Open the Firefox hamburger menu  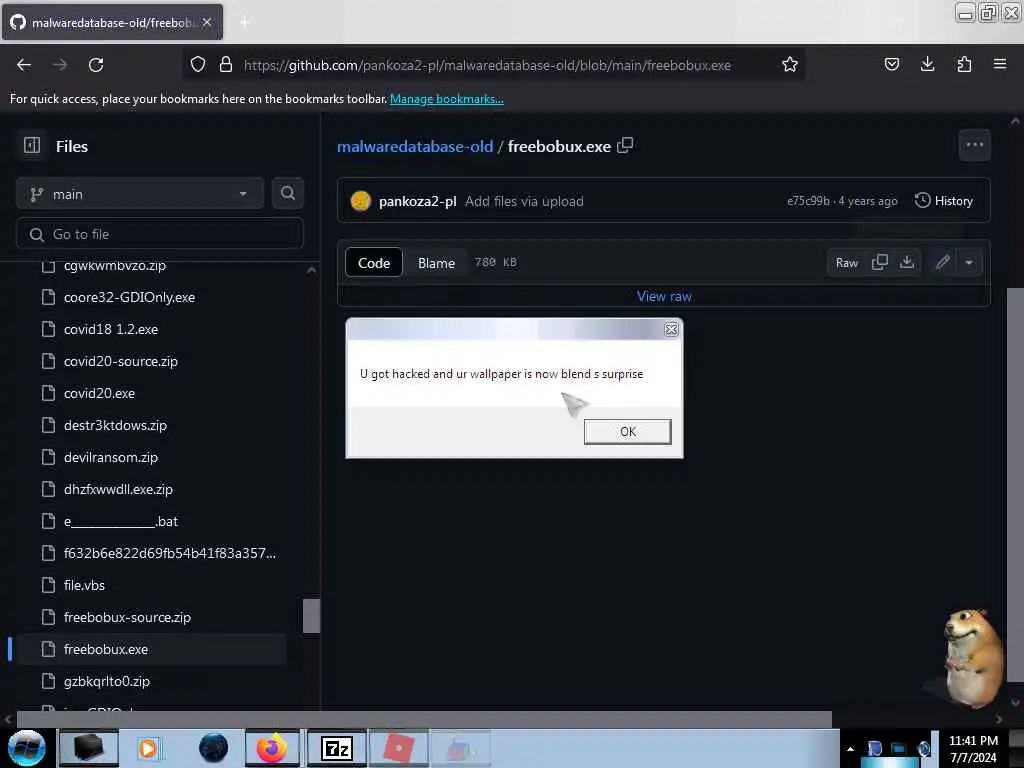point(999,64)
